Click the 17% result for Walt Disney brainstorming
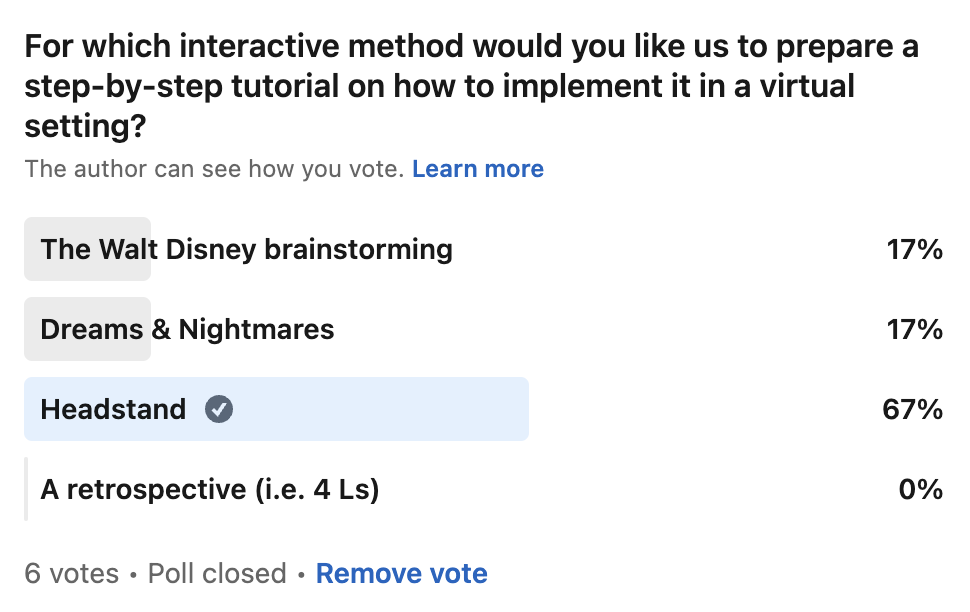Screen dimensions: 970x612 915,249
